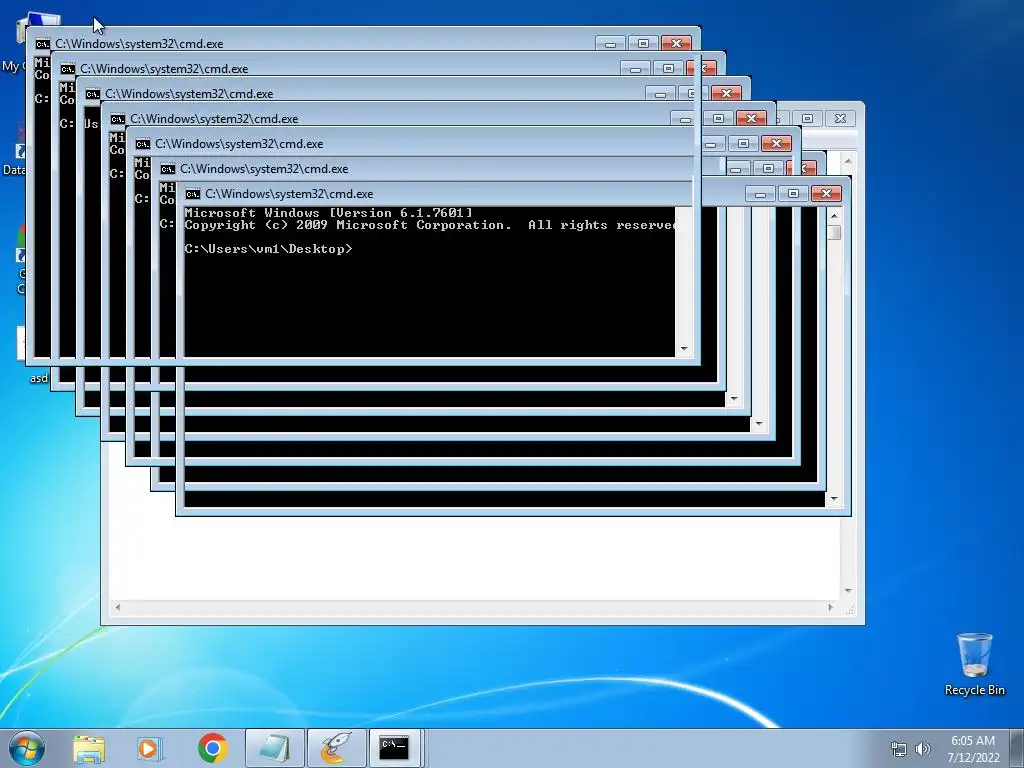Image resolution: width=1024 pixels, height=768 pixels.
Task: Click scroll-down arrow in cmd window showing Desktop prompt
Action: coord(834,499)
